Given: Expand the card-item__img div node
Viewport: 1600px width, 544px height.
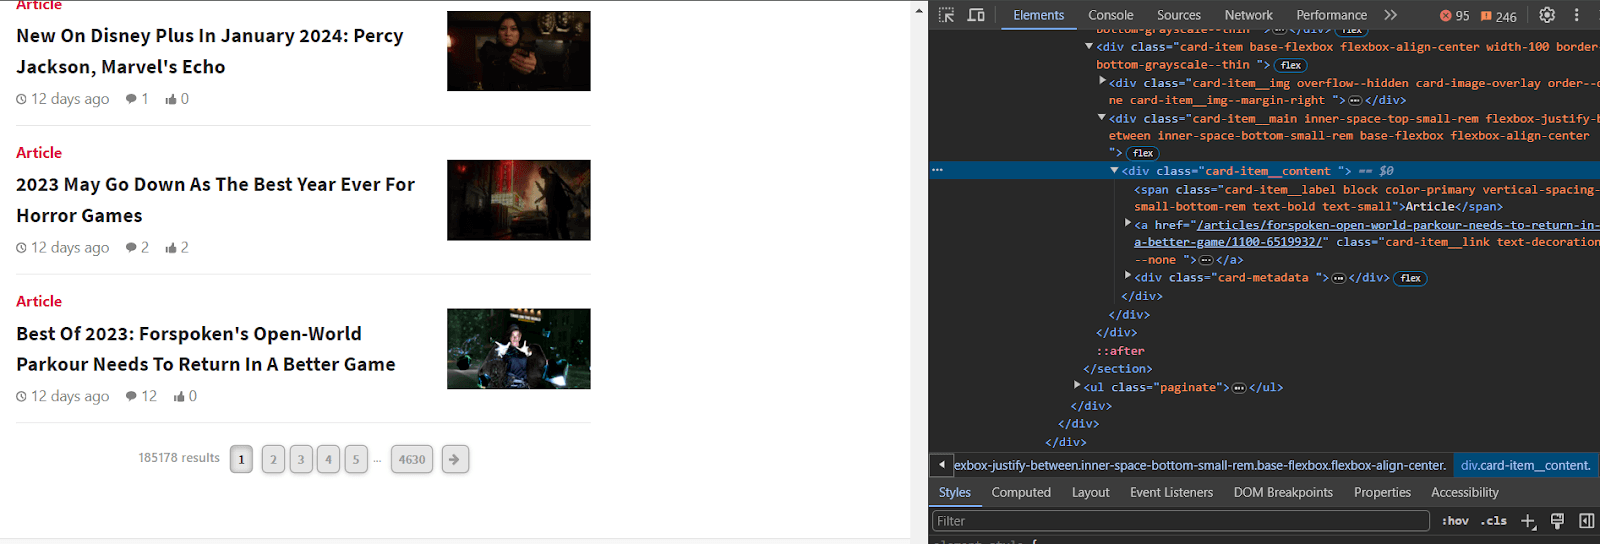Looking at the screenshot, I should click(1102, 82).
